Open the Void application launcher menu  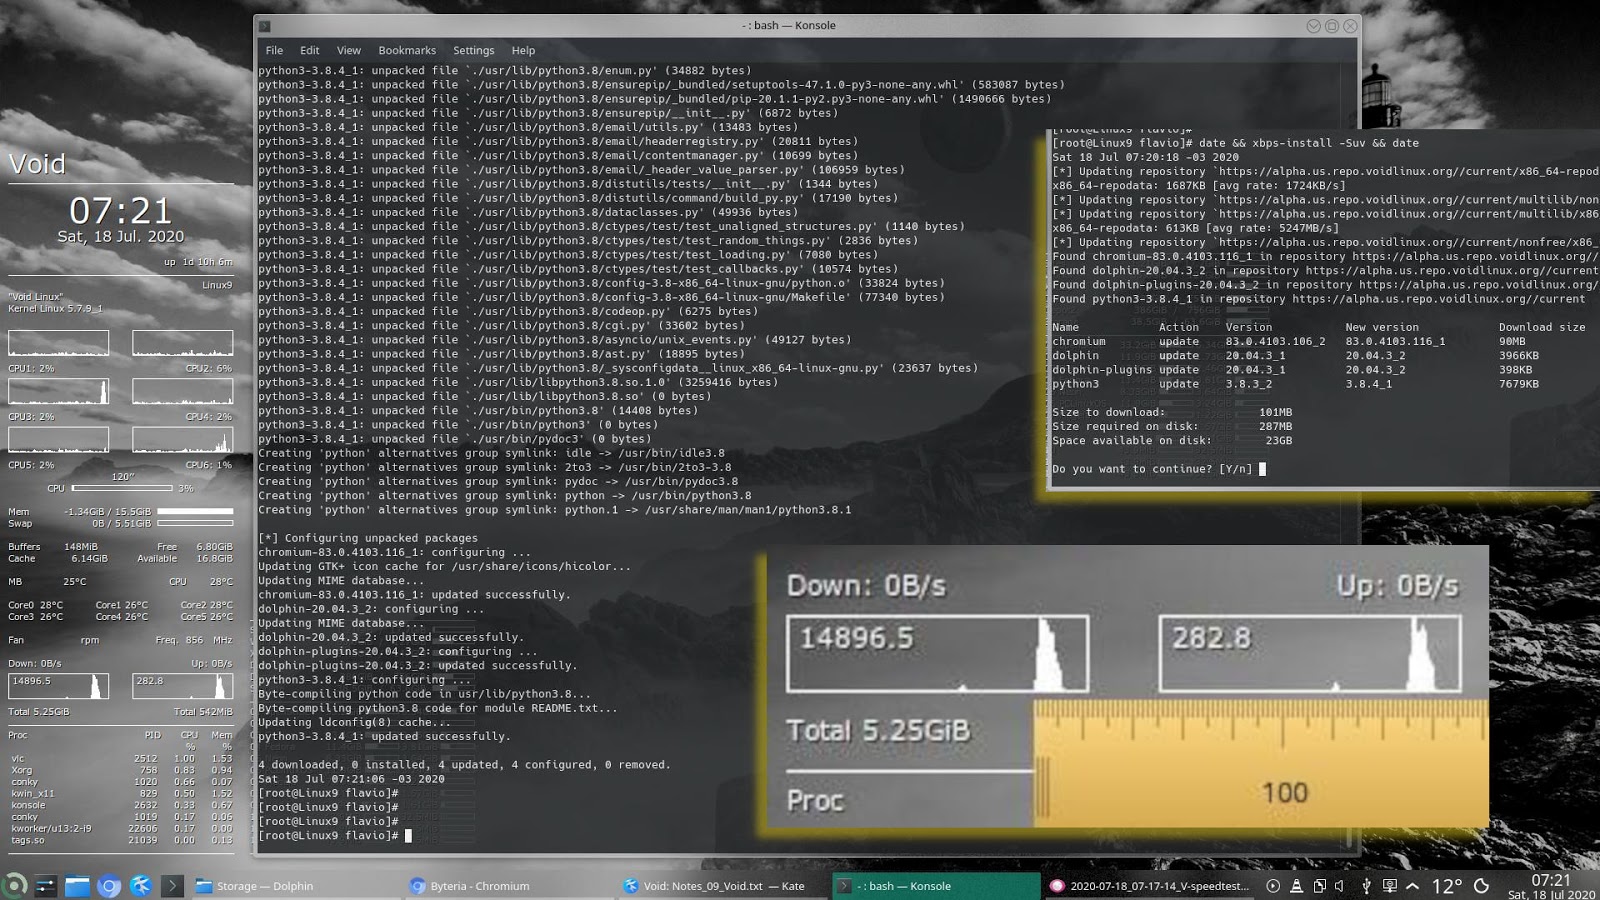coord(13,885)
